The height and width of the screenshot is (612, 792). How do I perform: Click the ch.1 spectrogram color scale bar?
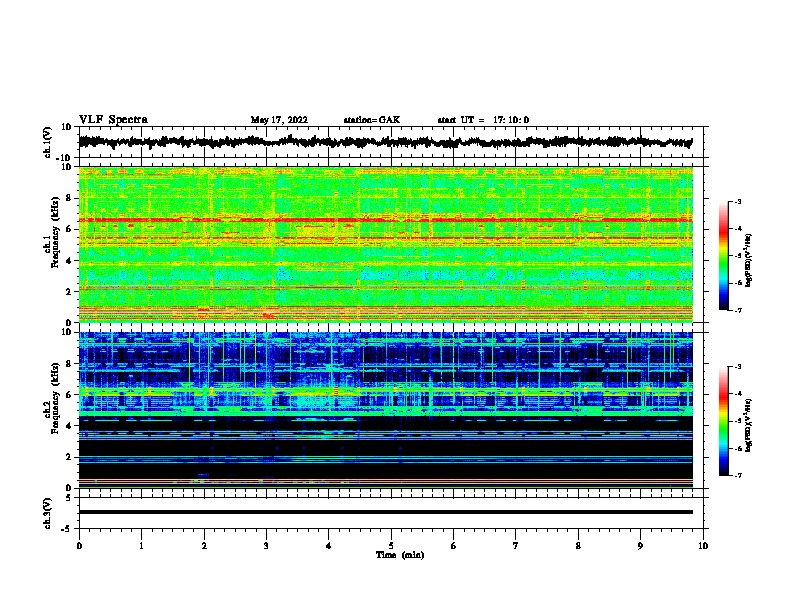pyautogui.click(x=724, y=256)
